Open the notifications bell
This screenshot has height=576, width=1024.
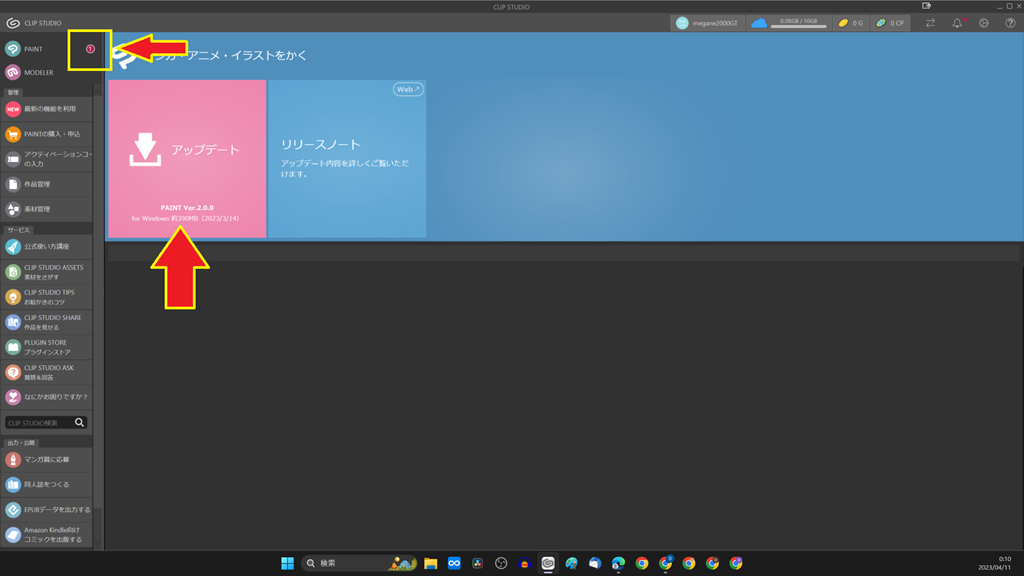coord(957,23)
